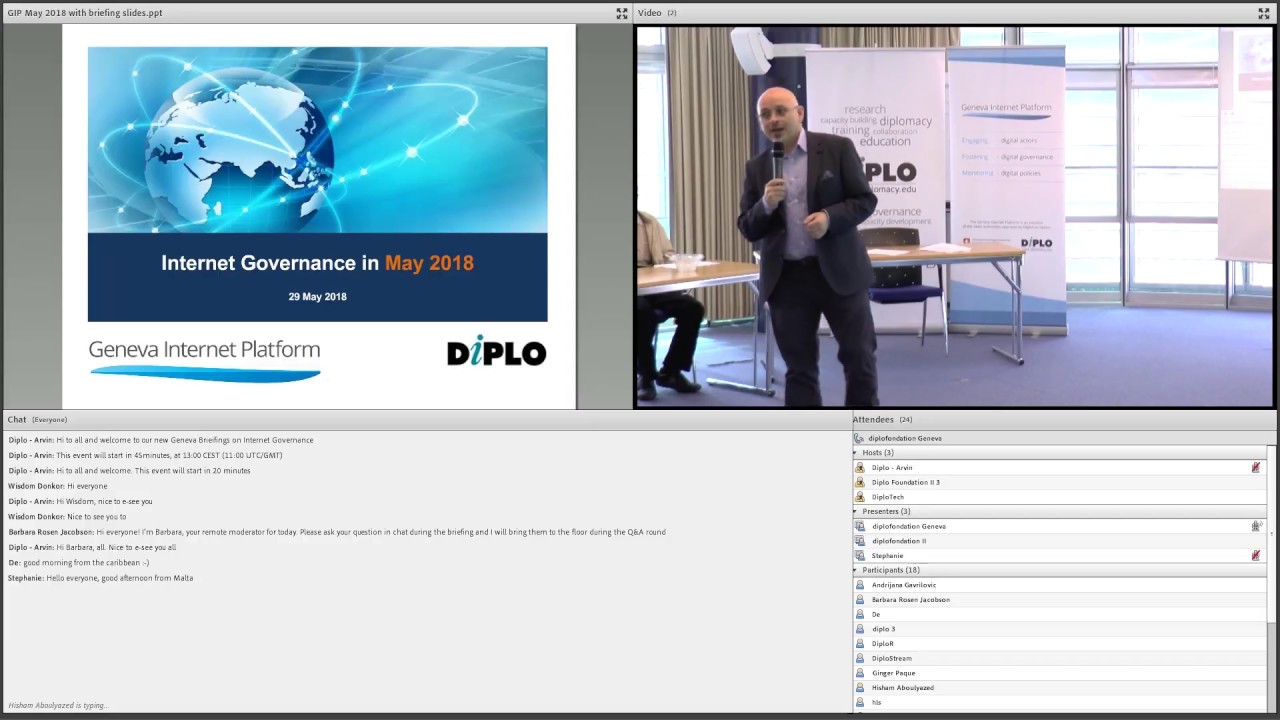Select attendee DiploStream
This screenshot has width=1280, height=720.
(x=1059, y=658)
